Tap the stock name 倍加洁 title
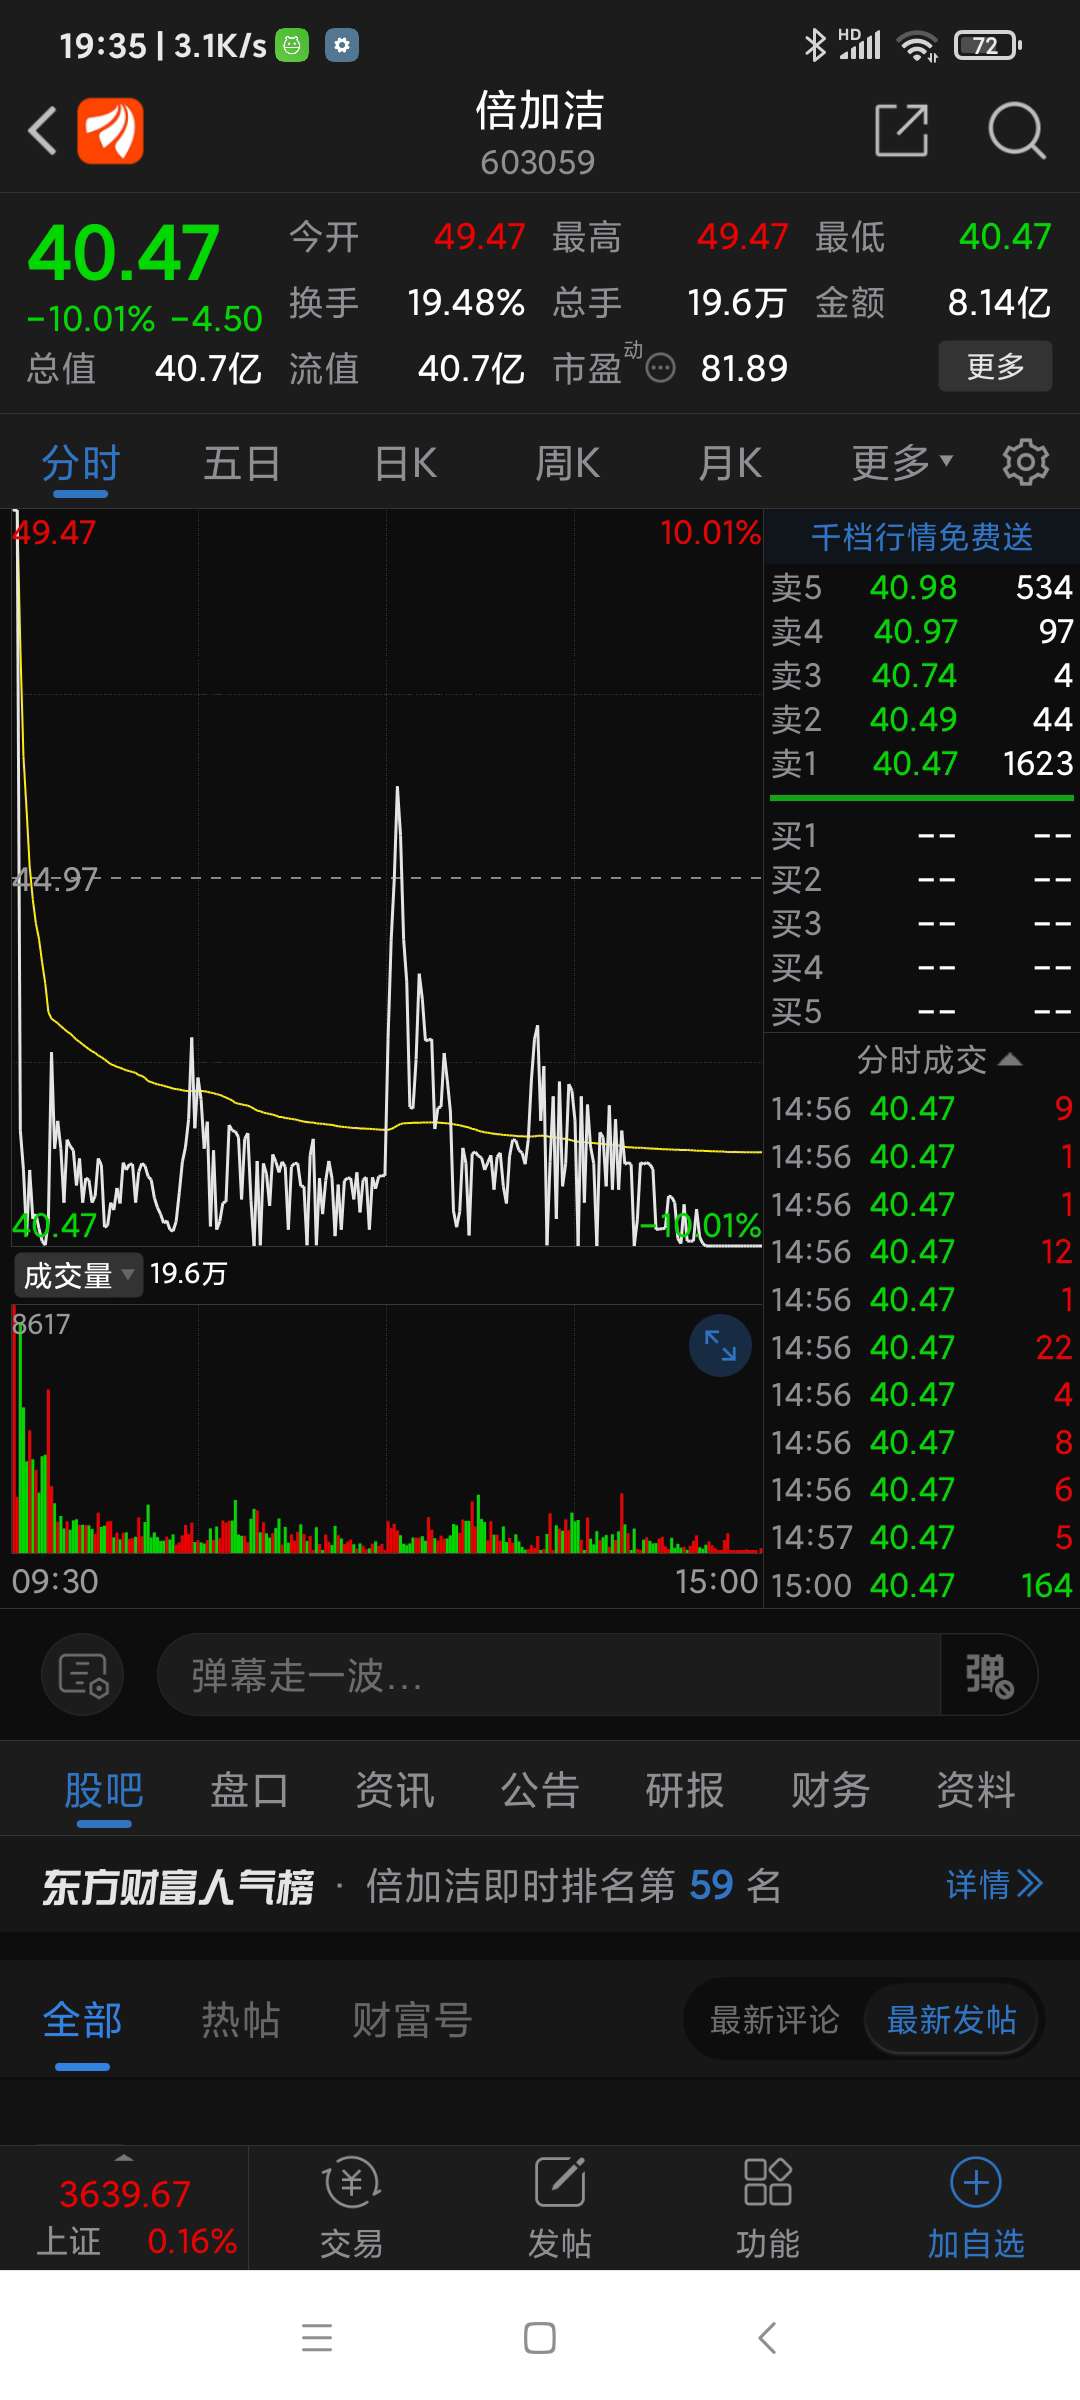Viewport: 1080px width, 2400px height. 540,110
